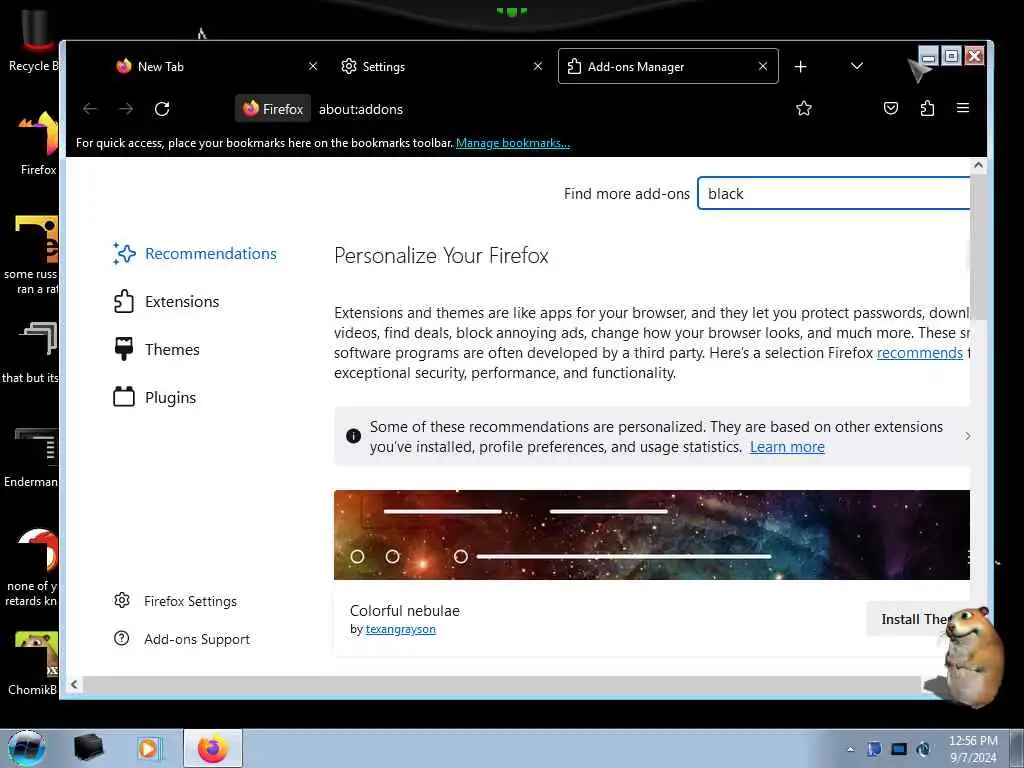This screenshot has height=768, width=1024.
Task: Close the New Tab tab
Action: (313, 66)
